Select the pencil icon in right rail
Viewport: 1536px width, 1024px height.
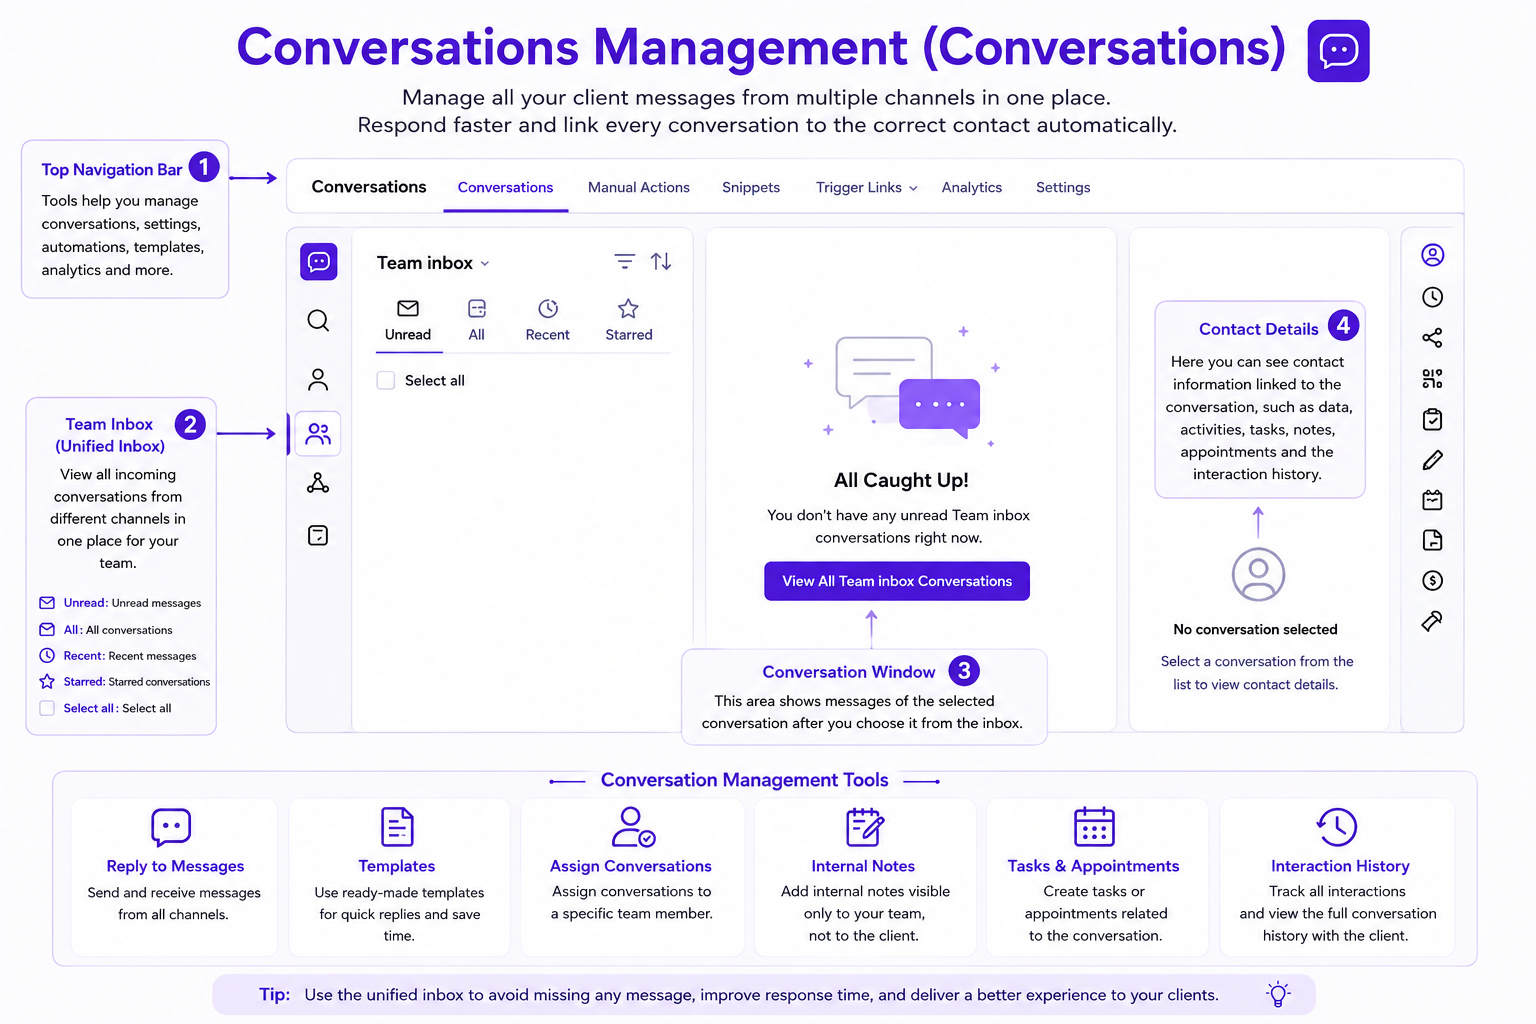point(1432,460)
